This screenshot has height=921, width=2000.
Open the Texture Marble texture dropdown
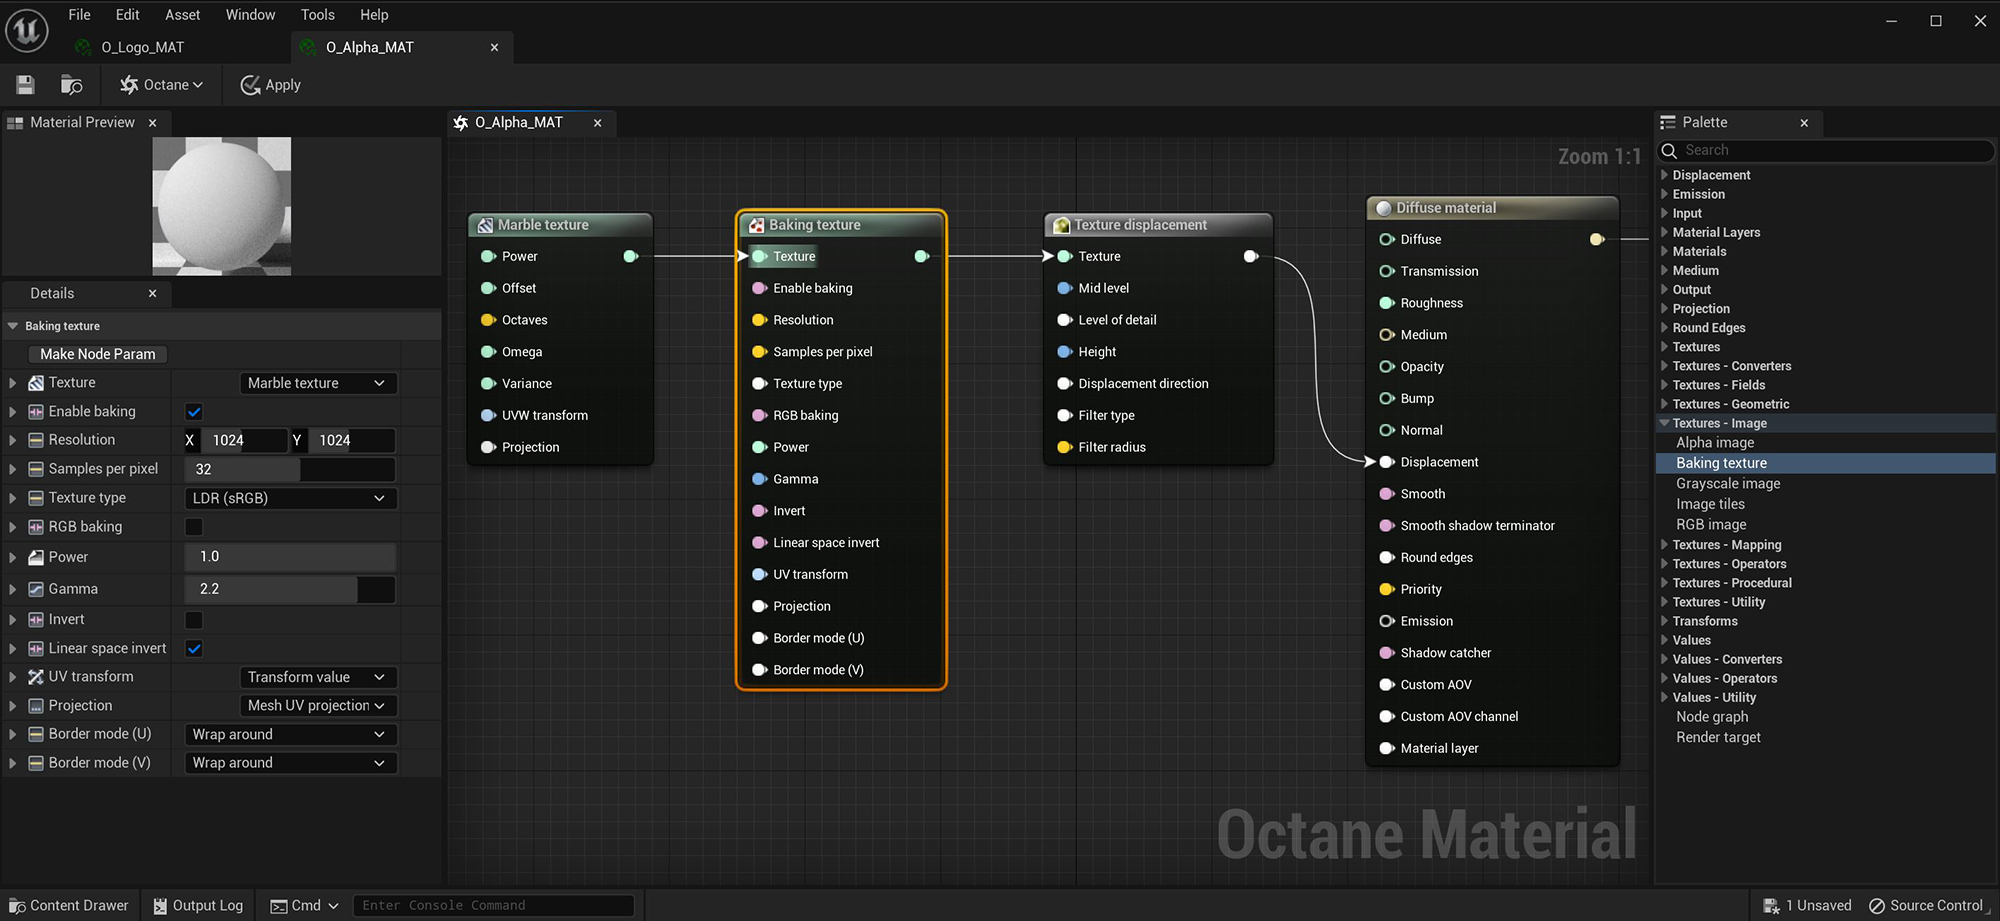[318, 383]
